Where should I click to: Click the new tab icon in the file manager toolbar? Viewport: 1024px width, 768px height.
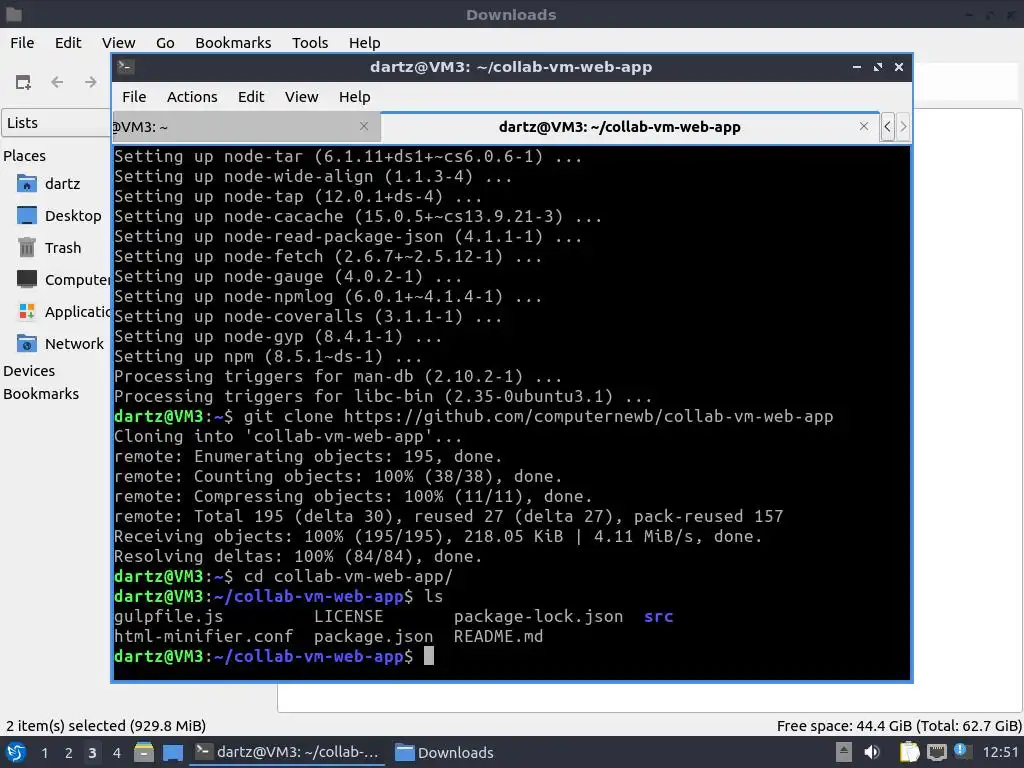point(24,82)
